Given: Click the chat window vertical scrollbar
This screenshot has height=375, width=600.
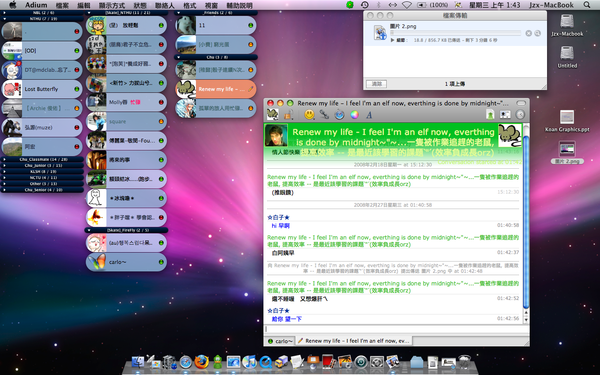Looking at the screenshot, I should 526,222.
